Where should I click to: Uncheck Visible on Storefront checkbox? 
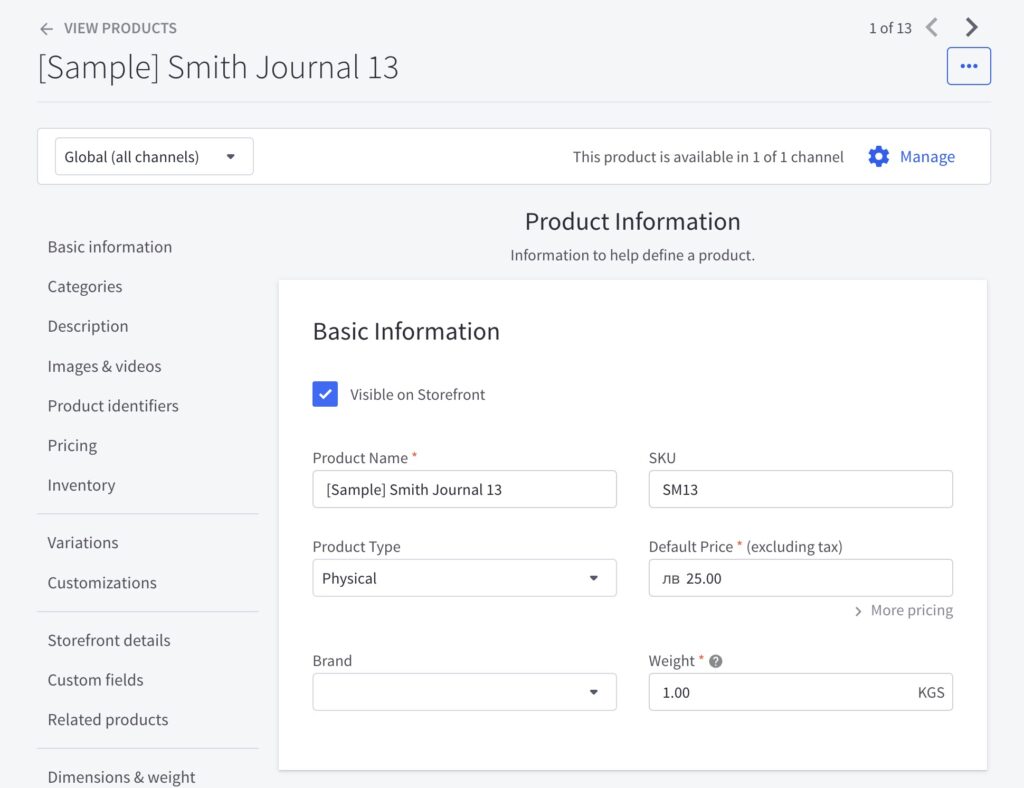click(325, 394)
